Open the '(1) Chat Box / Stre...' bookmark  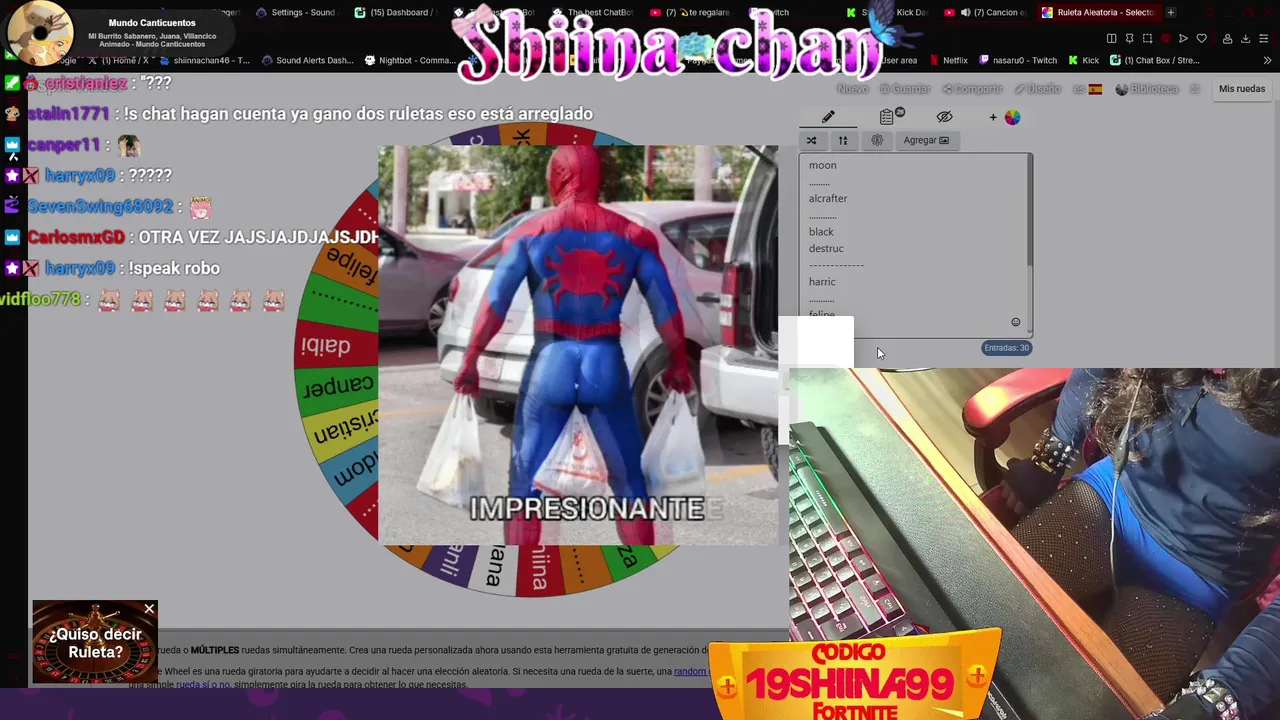[x=1154, y=60]
